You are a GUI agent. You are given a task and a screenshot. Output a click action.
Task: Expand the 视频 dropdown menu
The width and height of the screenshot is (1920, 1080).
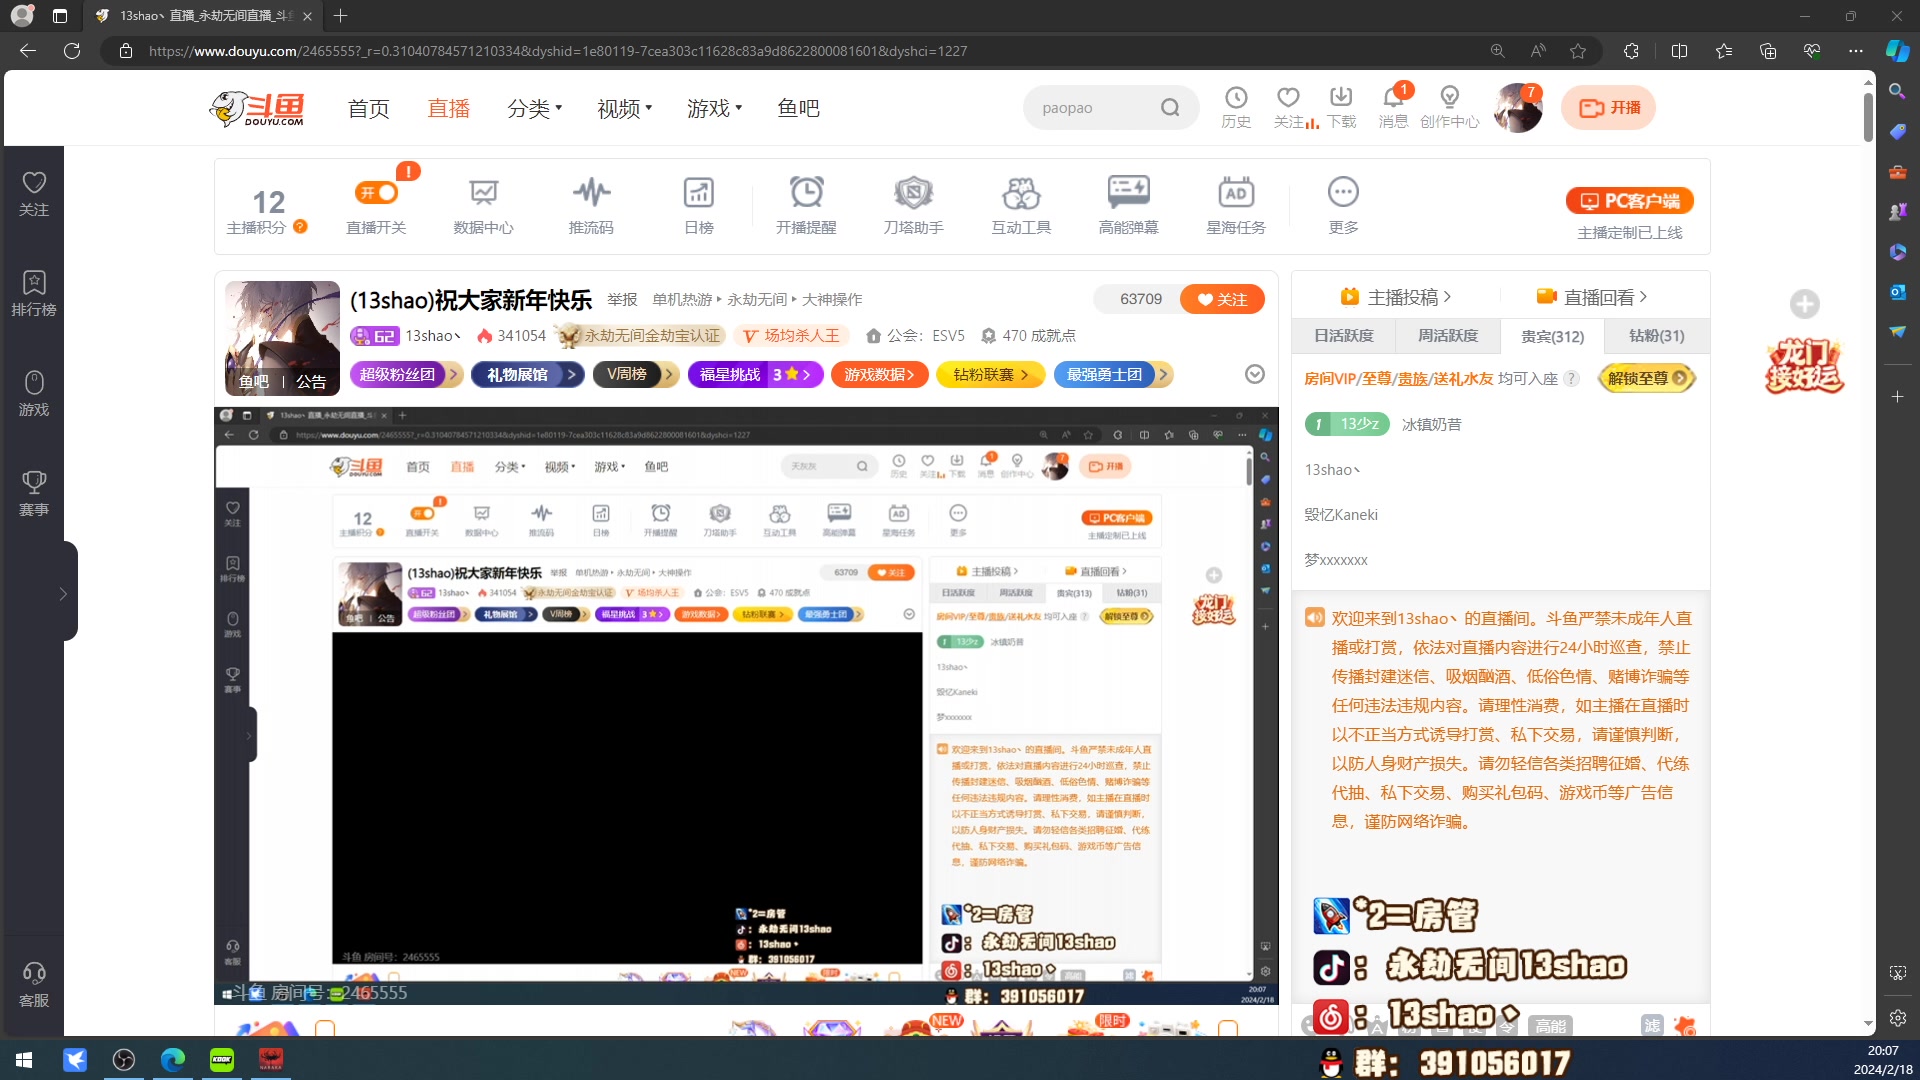[x=624, y=108]
